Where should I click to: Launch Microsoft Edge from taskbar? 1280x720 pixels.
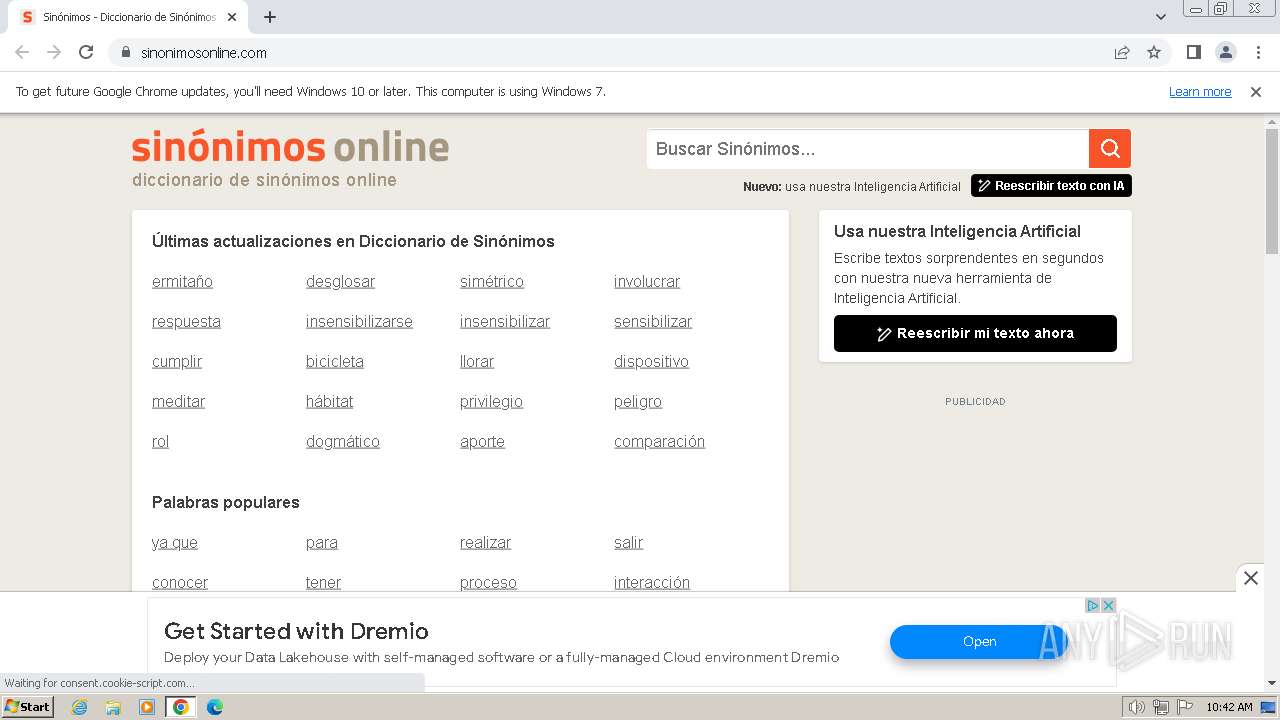215,707
